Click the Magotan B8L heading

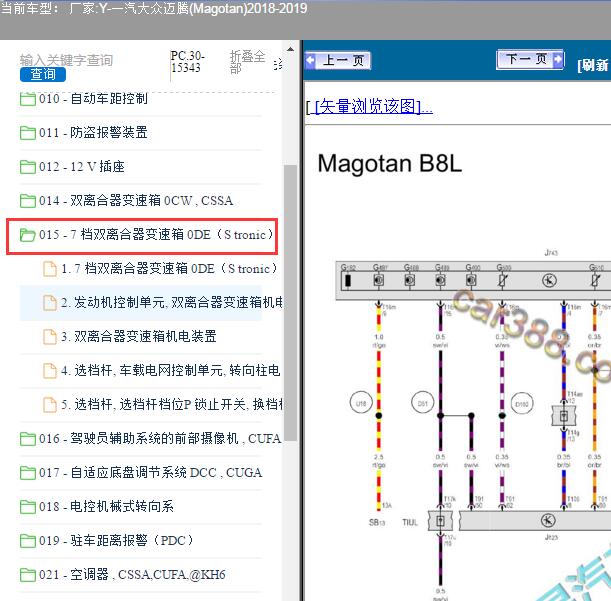(x=390, y=163)
